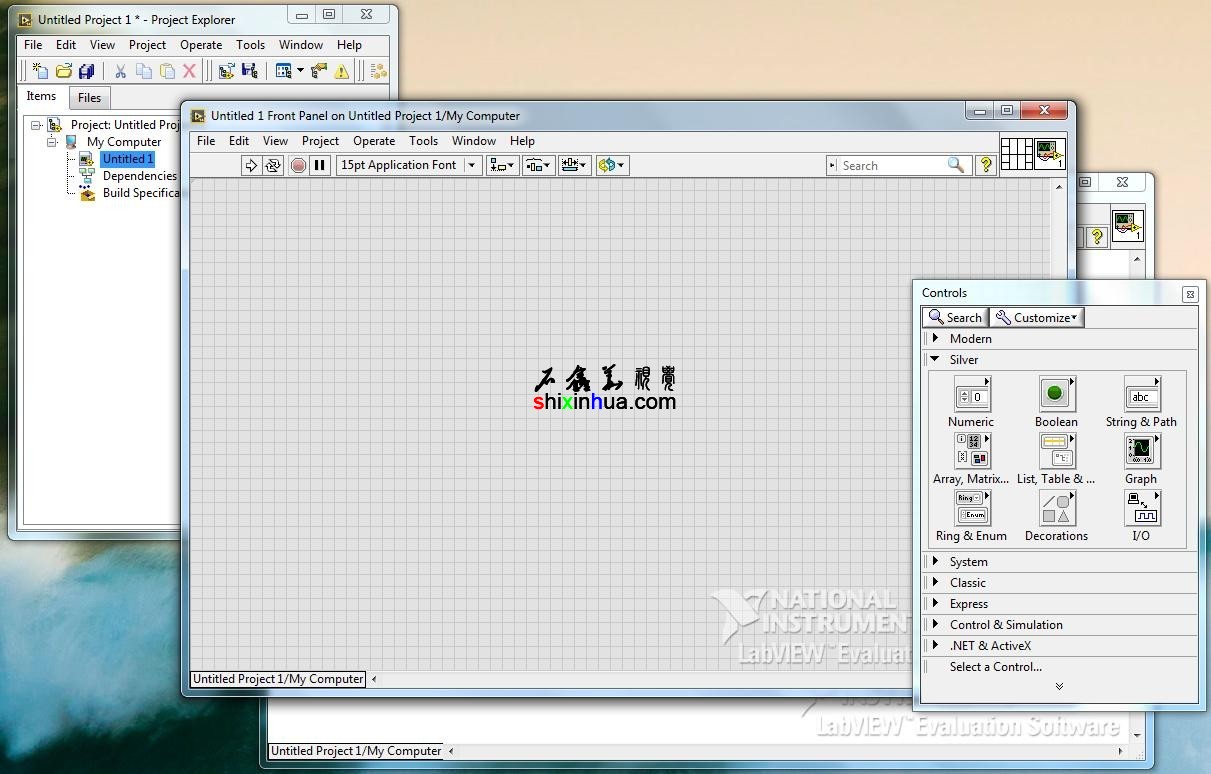Switch to the Files tab
Image resolution: width=1211 pixels, height=774 pixels.
[x=90, y=98]
